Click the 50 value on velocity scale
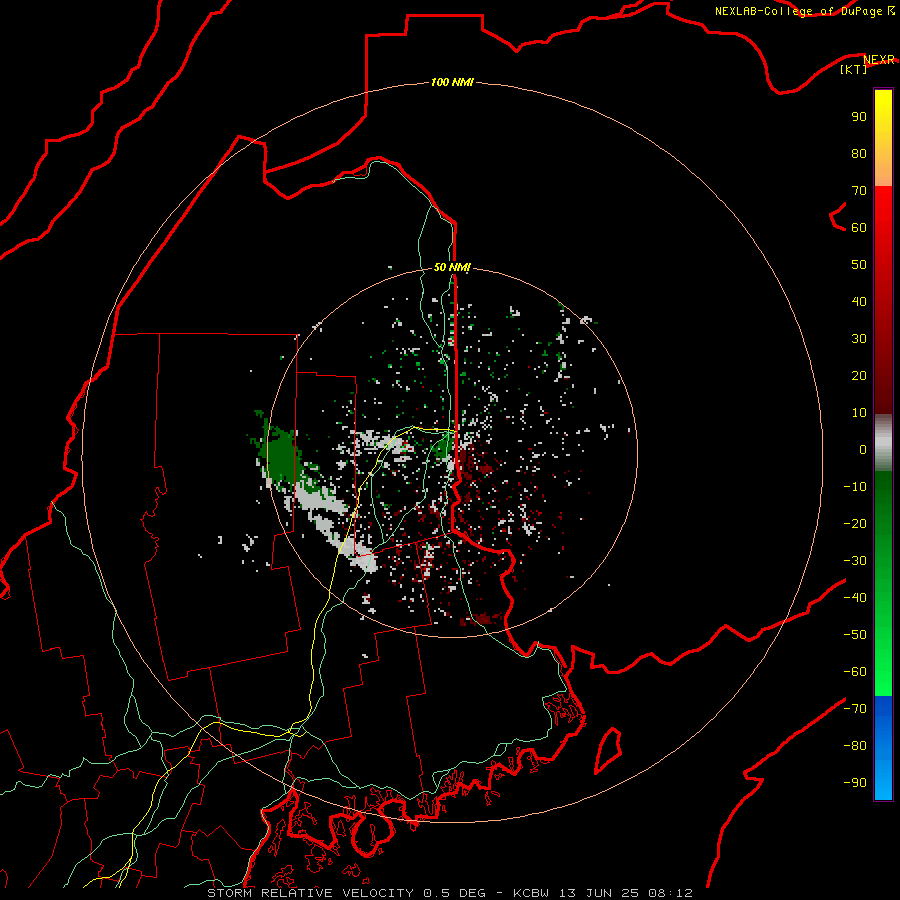This screenshot has width=900, height=900. pos(859,265)
